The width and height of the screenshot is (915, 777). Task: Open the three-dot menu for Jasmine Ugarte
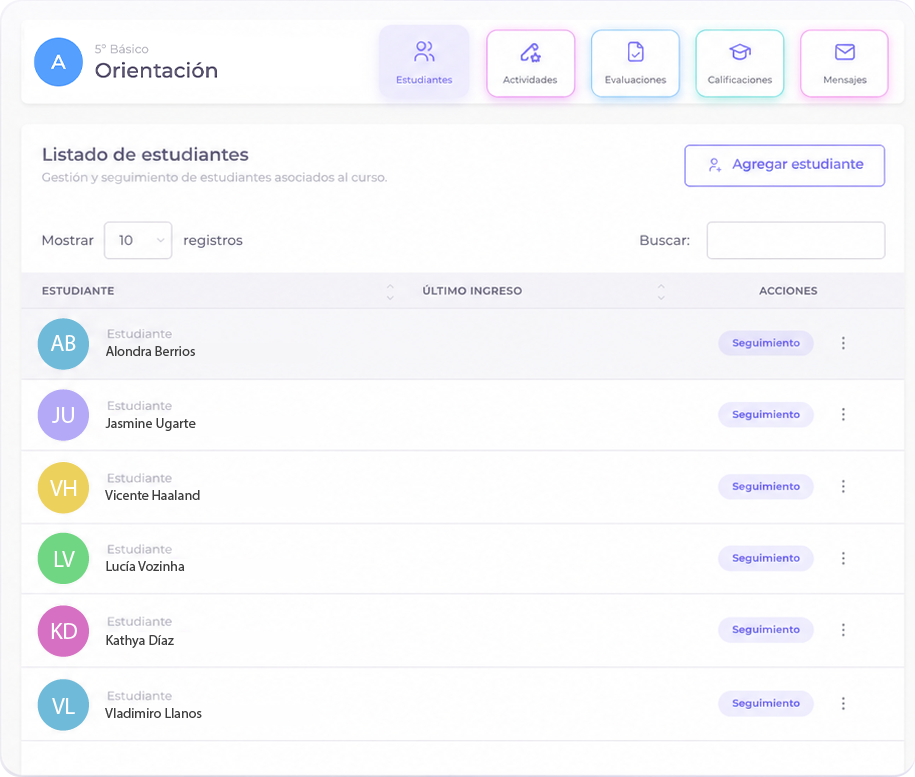tap(843, 415)
